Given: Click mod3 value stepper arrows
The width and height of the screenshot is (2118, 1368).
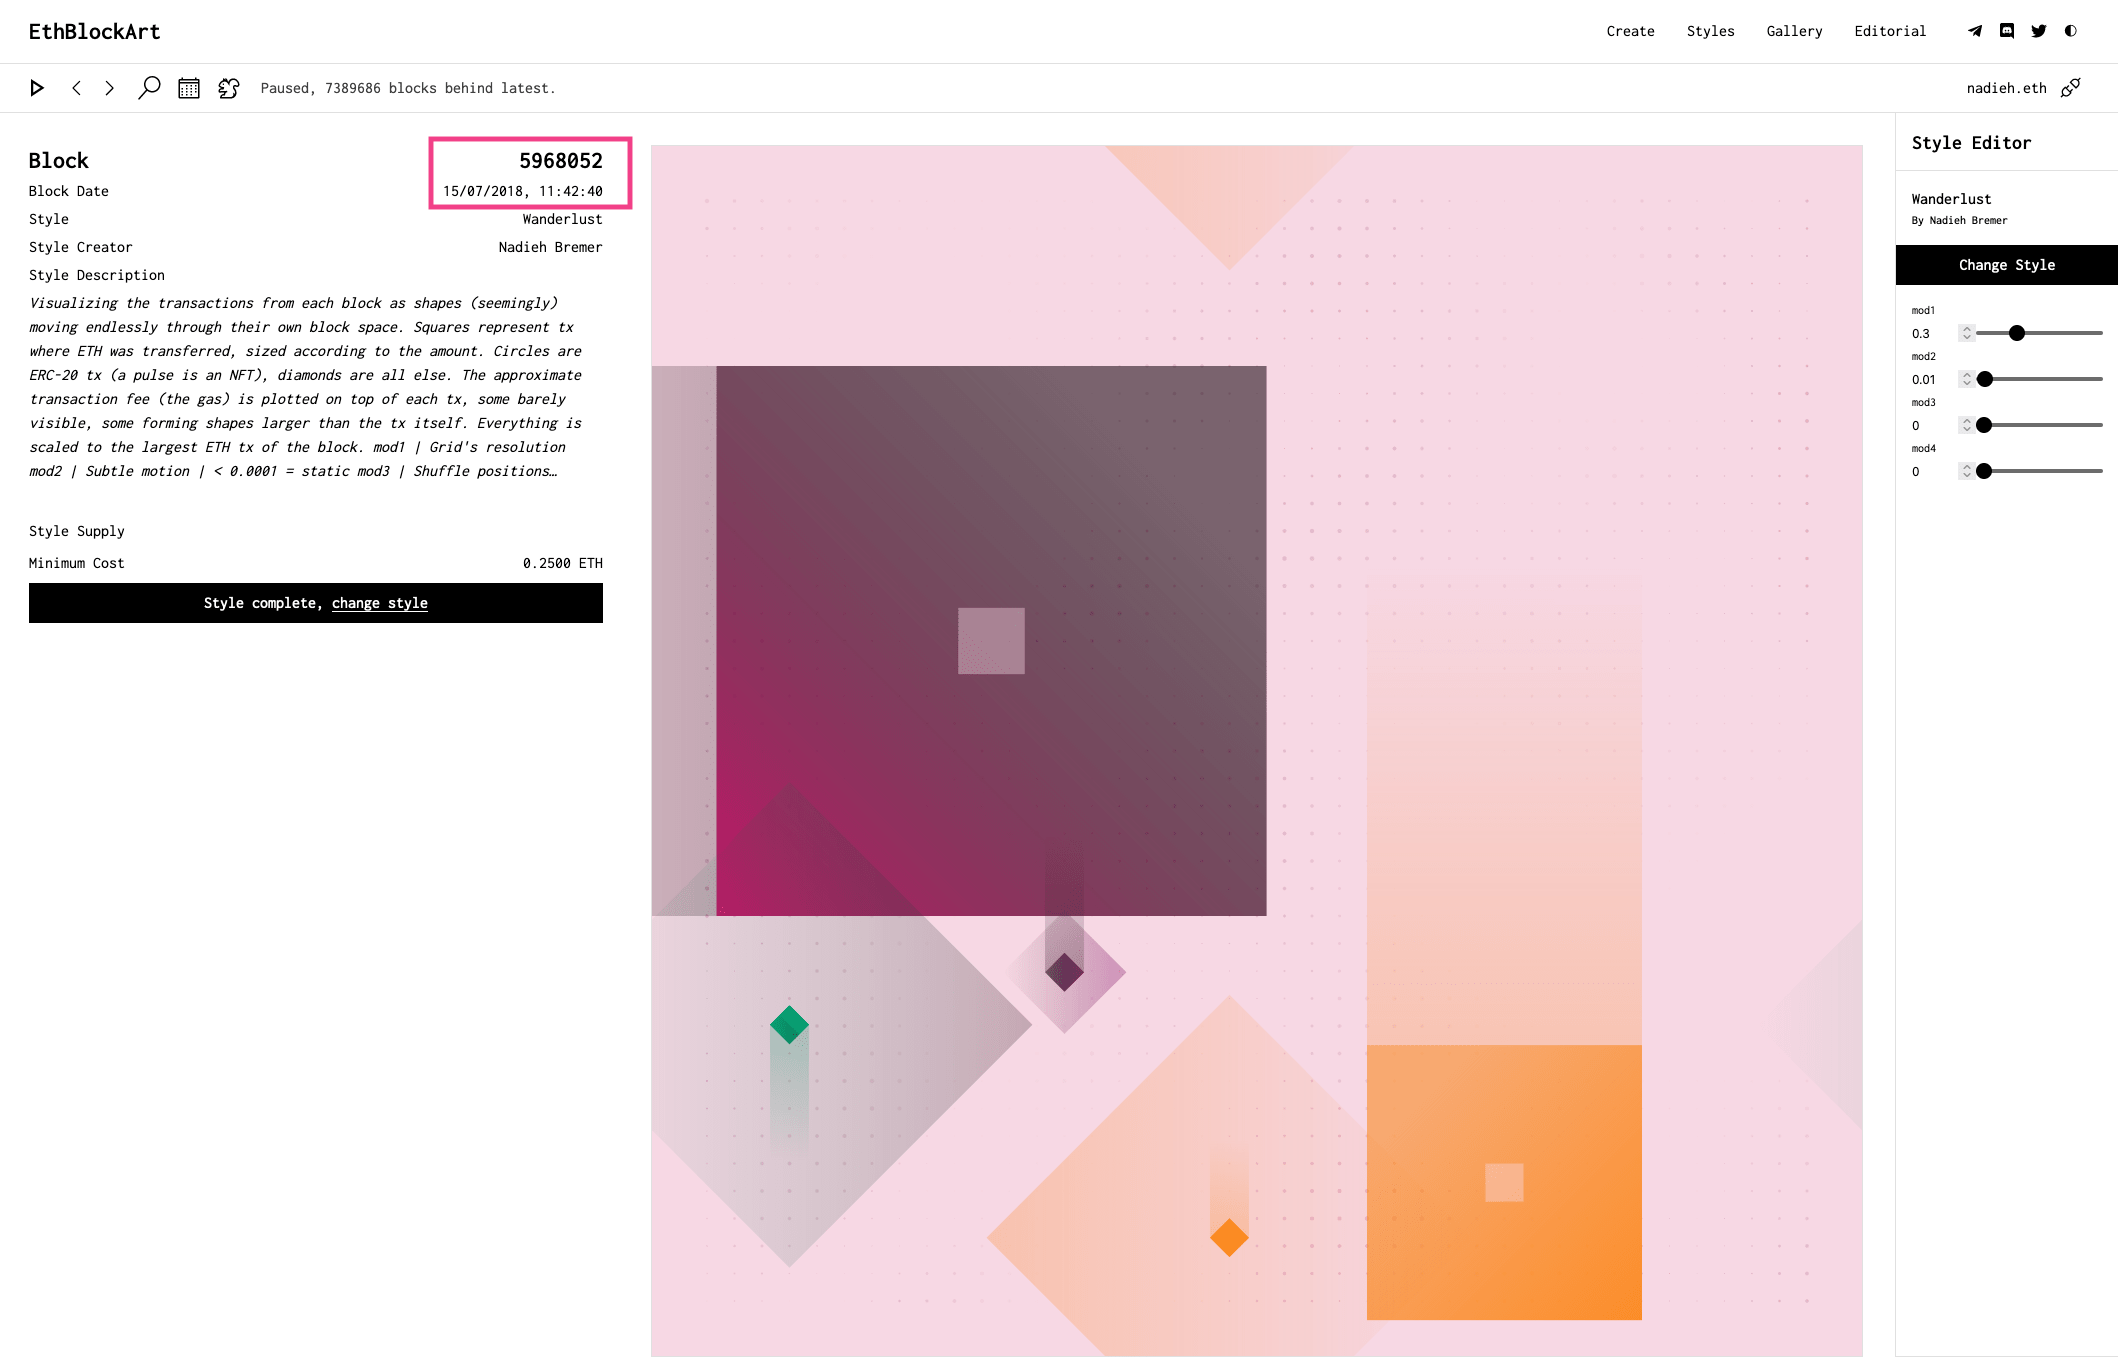Looking at the screenshot, I should [1966, 425].
